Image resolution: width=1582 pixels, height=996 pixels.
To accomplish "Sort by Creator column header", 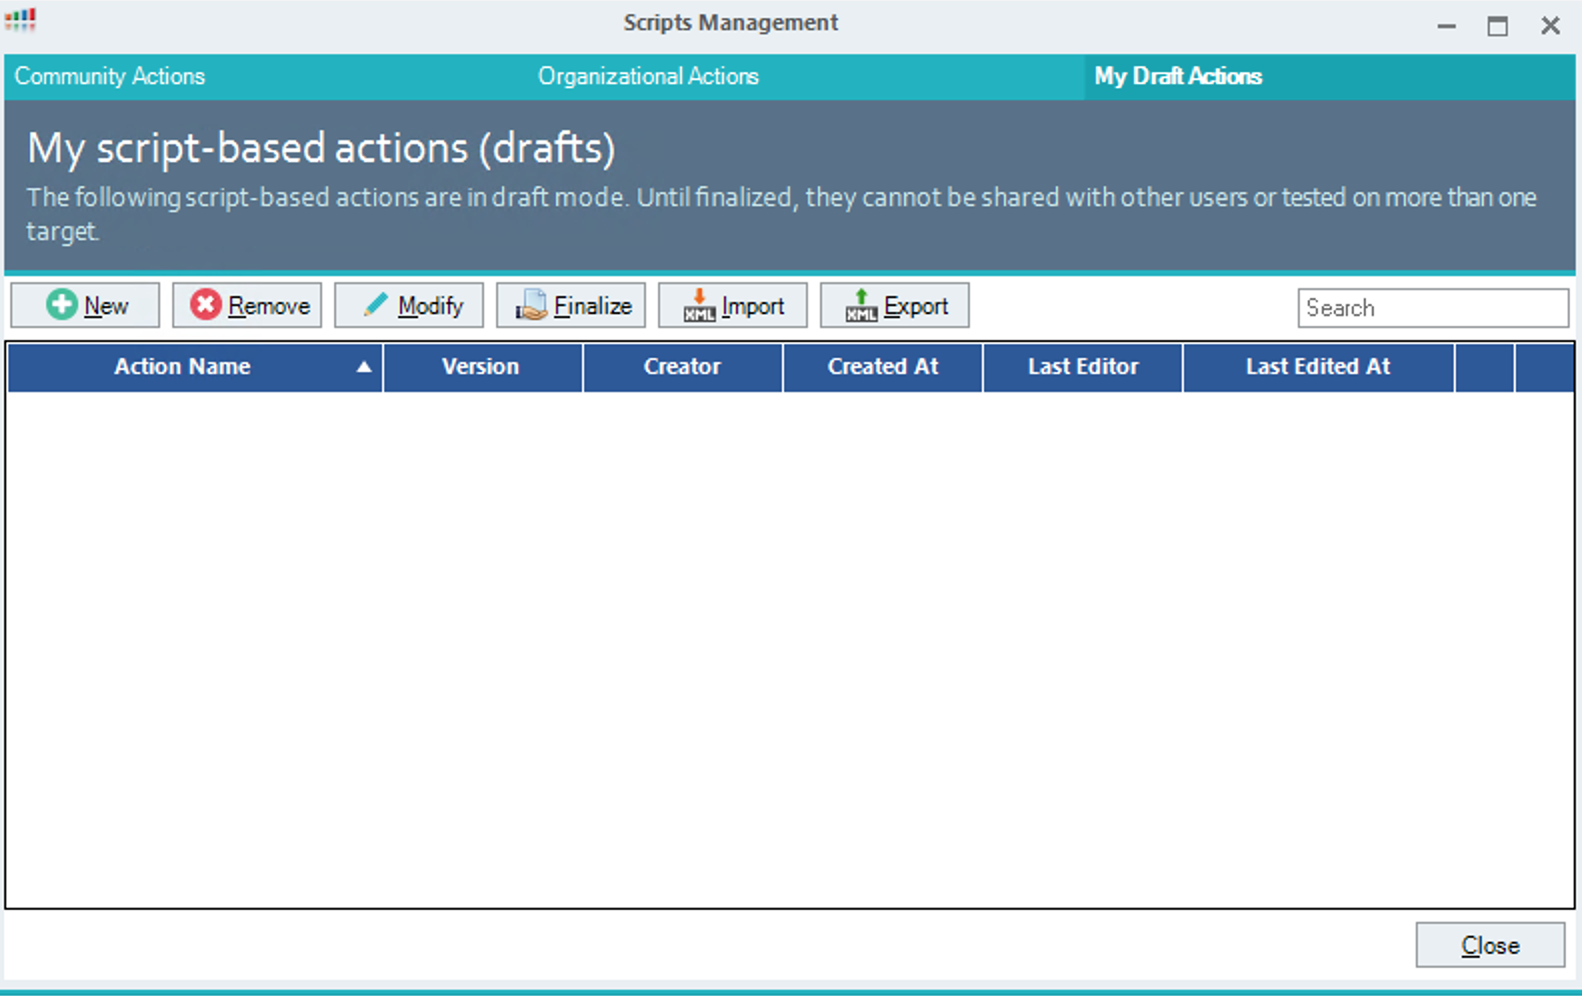I will click(x=682, y=367).
